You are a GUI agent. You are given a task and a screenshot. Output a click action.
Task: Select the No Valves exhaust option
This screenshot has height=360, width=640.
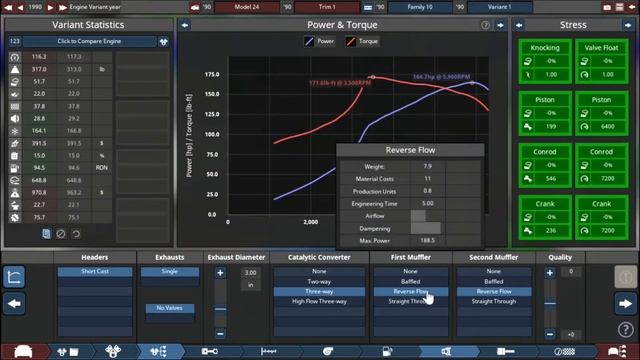pos(170,308)
